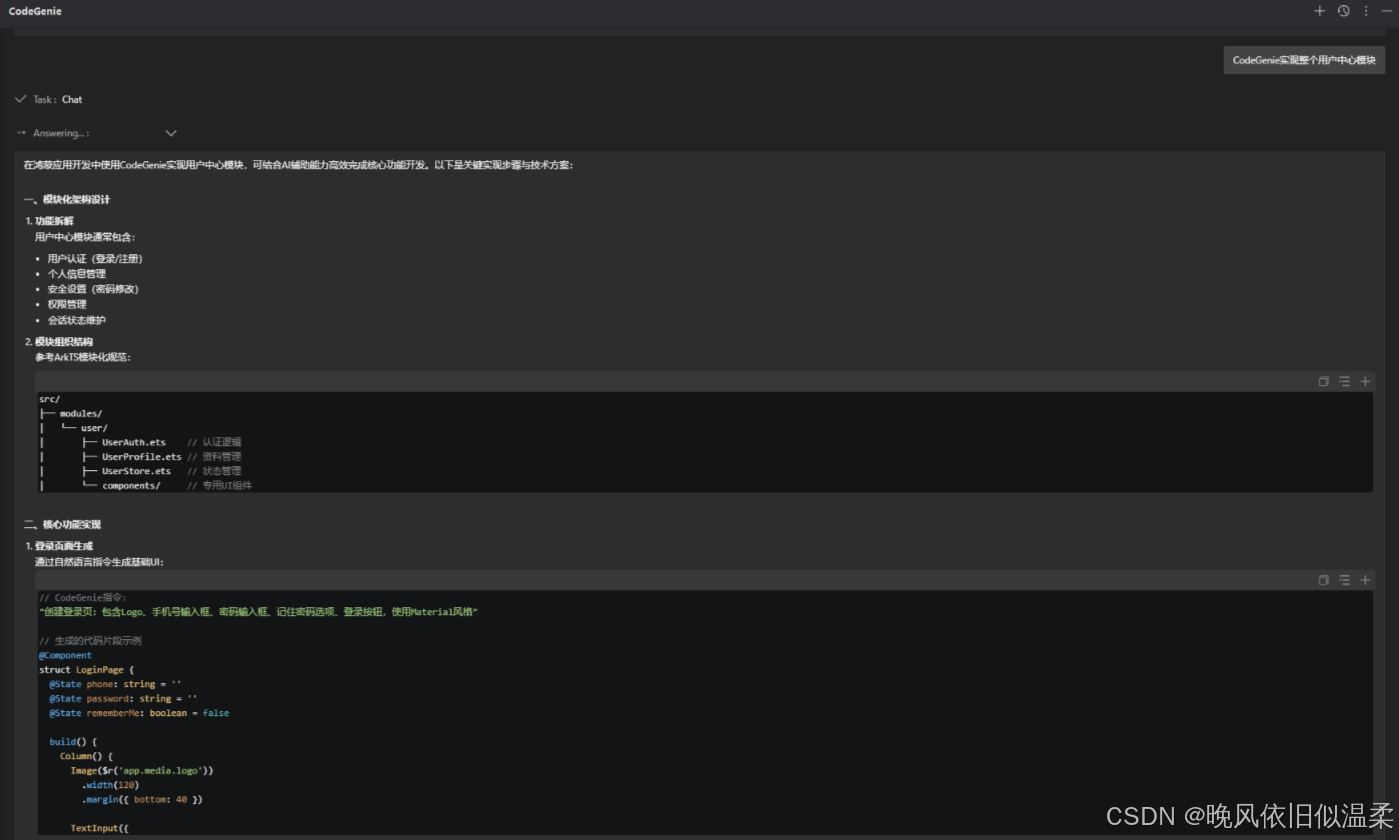This screenshot has height=840, width=1399.
Task: Click the heading 一、模块化架构设计
Action: coord(67,199)
